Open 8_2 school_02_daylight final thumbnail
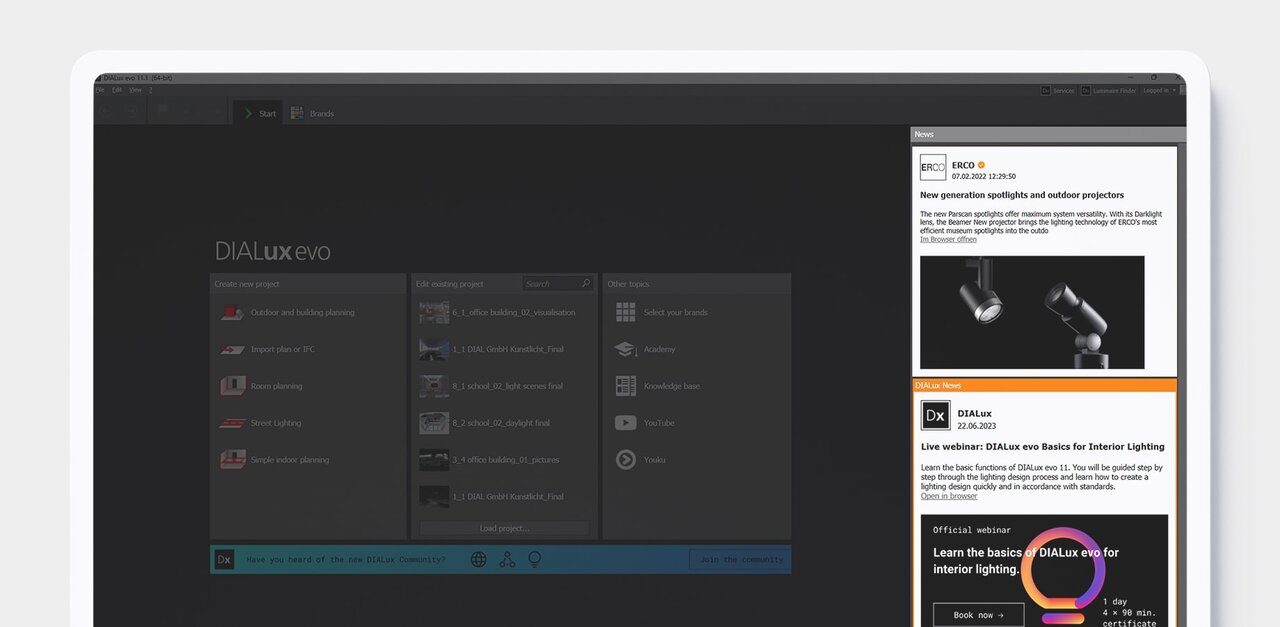The image size is (1280, 627). pos(434,423)
